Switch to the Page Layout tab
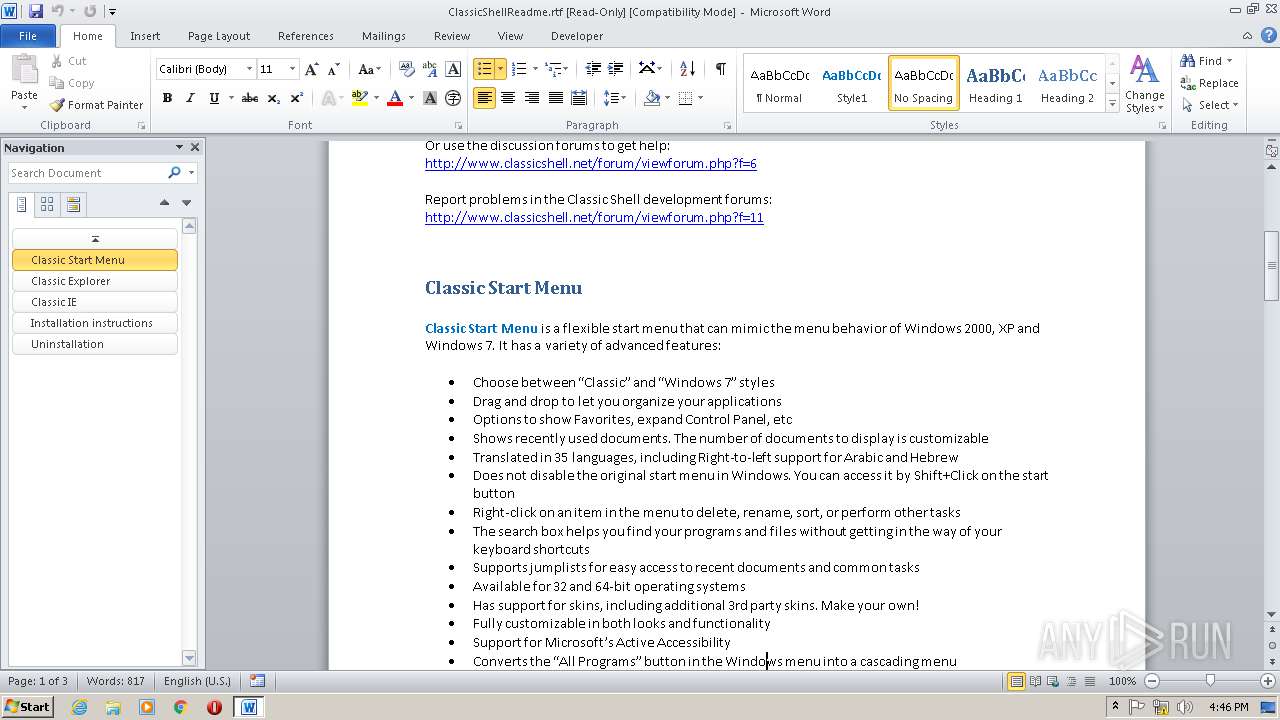The image size is (1280, 720). [219, 36]
